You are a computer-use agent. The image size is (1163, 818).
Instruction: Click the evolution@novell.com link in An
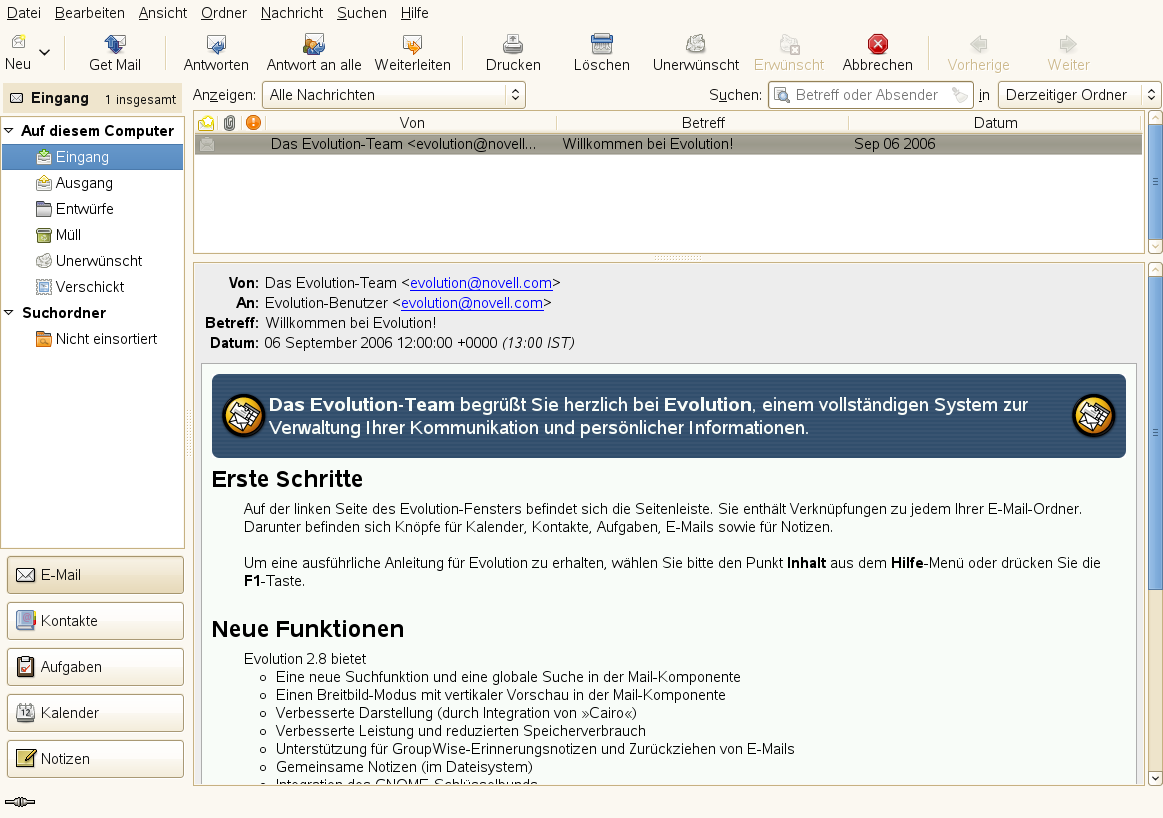click(472, 303)
